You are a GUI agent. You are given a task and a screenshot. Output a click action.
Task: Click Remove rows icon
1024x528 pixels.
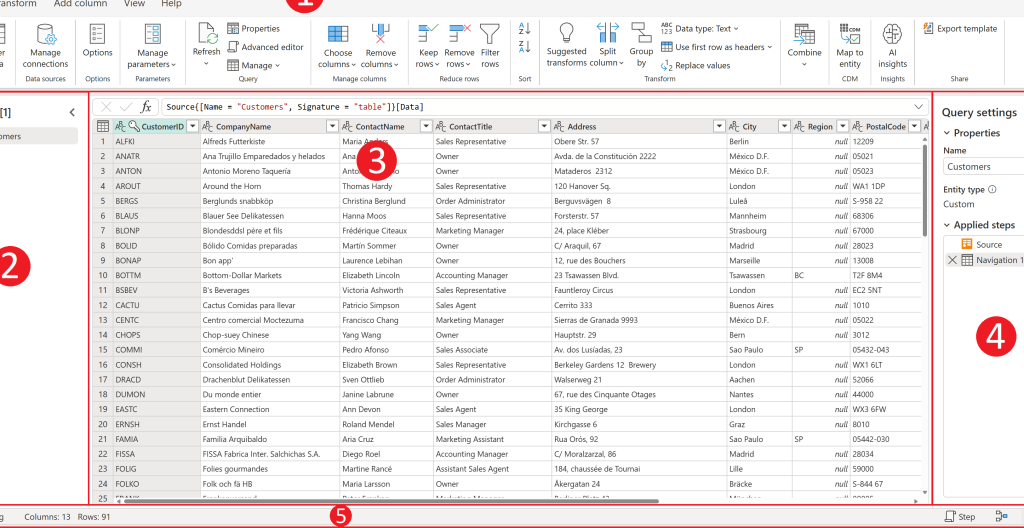point(460,33)
